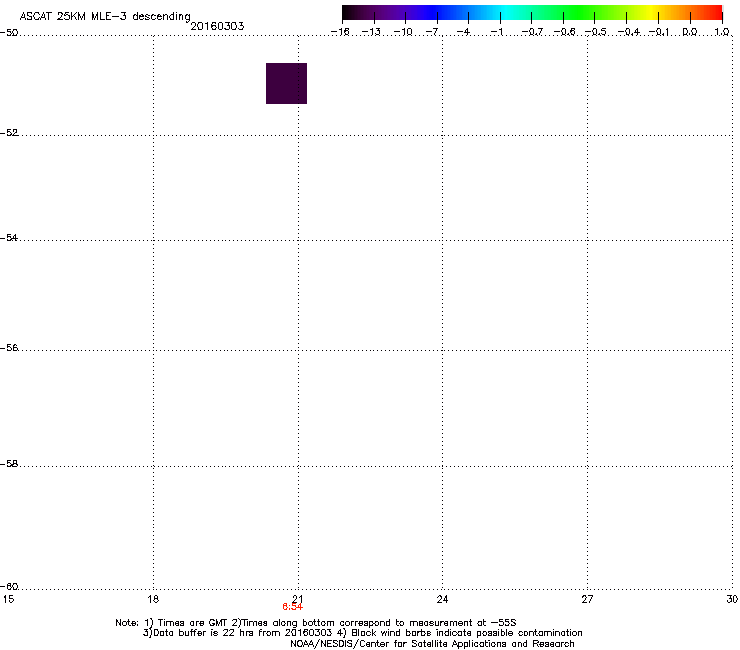Image resolution: width=740 pixels, height=650 pixels.
Task: Click the color bar label -10
Action: [x=403, y=32]
